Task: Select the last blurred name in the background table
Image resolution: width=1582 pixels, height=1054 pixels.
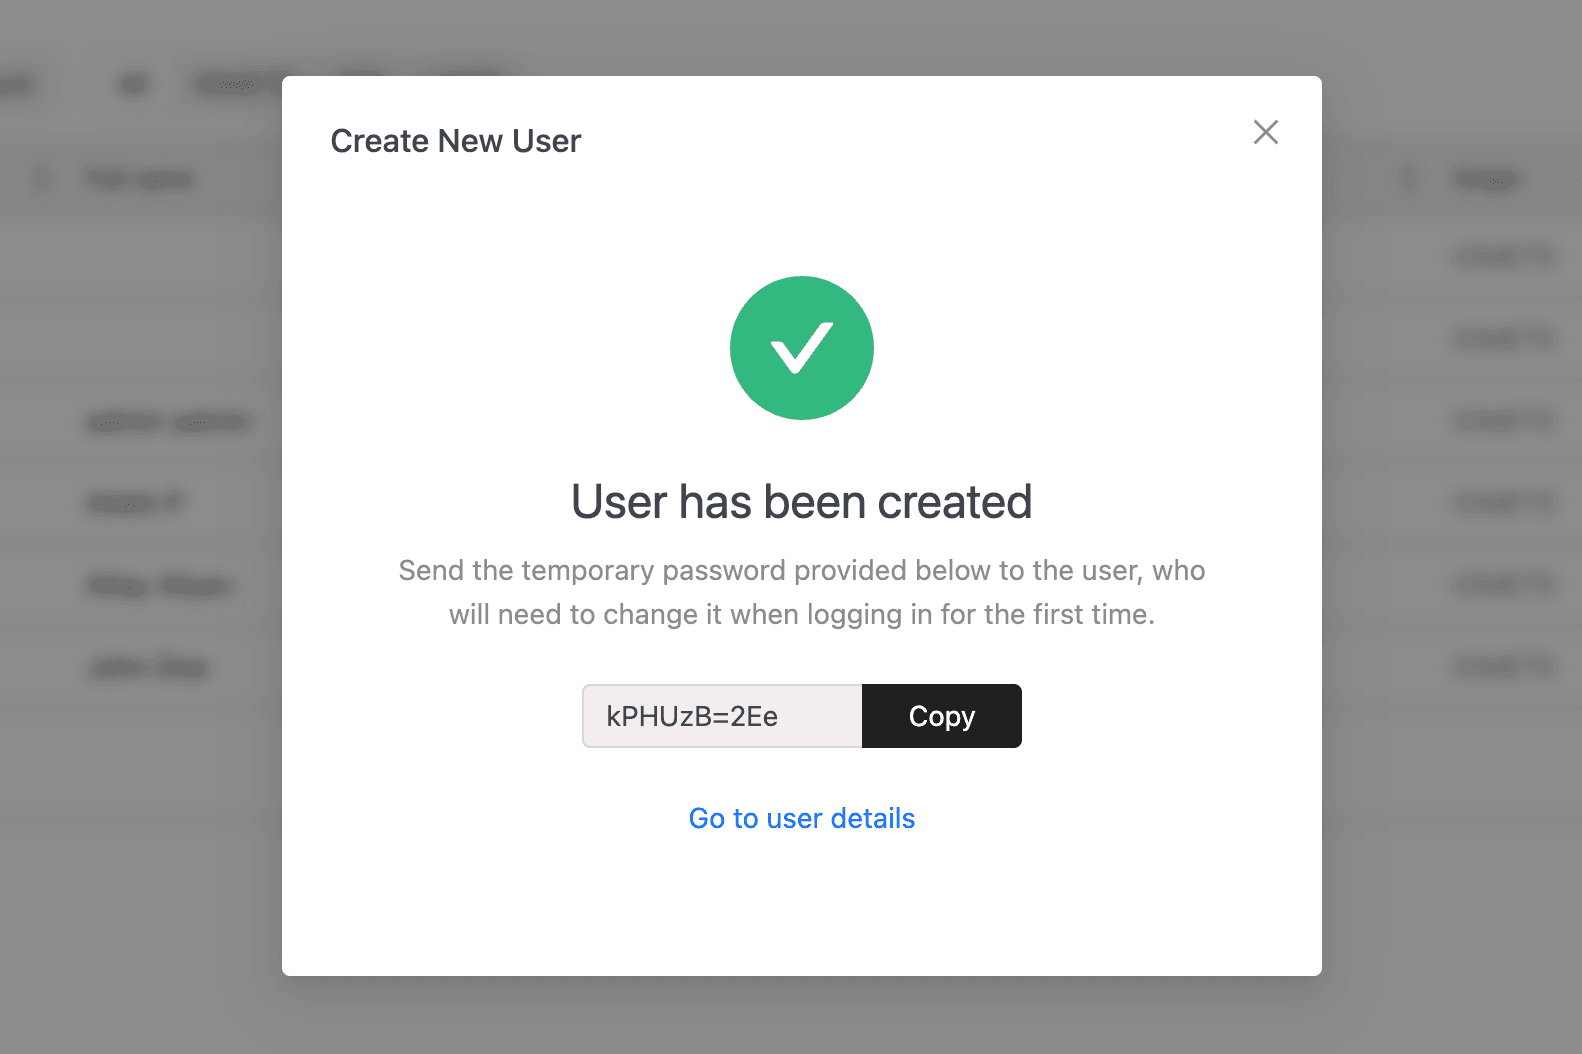Action: [x=149, y=667]
